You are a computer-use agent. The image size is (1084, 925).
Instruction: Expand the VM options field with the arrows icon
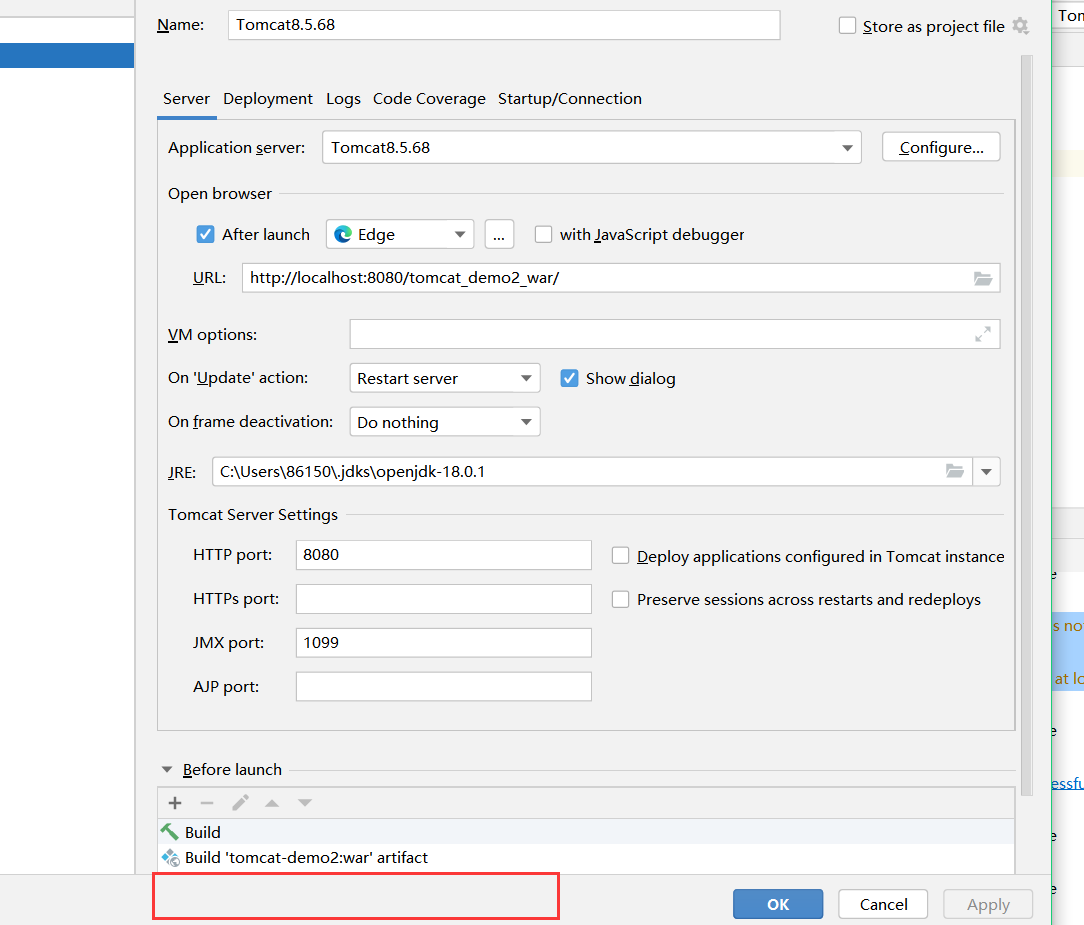[x=982, y=335]
